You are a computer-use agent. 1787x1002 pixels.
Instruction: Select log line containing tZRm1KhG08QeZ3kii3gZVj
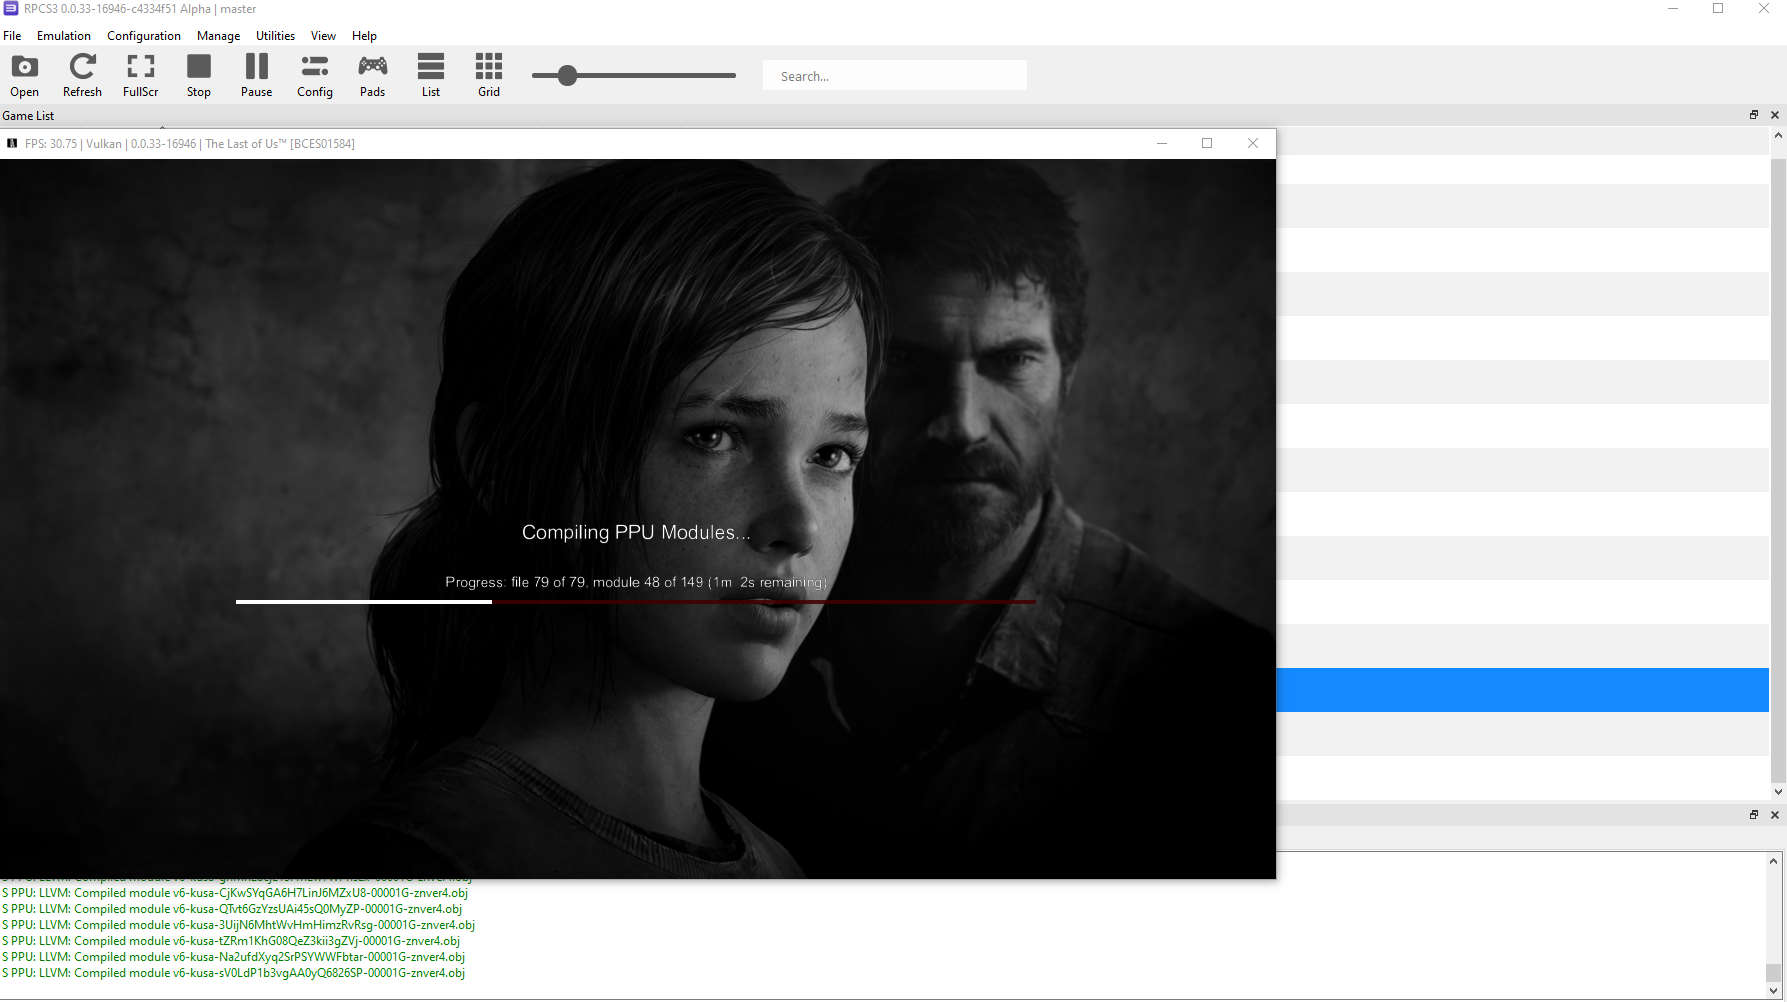coord(231,941)
